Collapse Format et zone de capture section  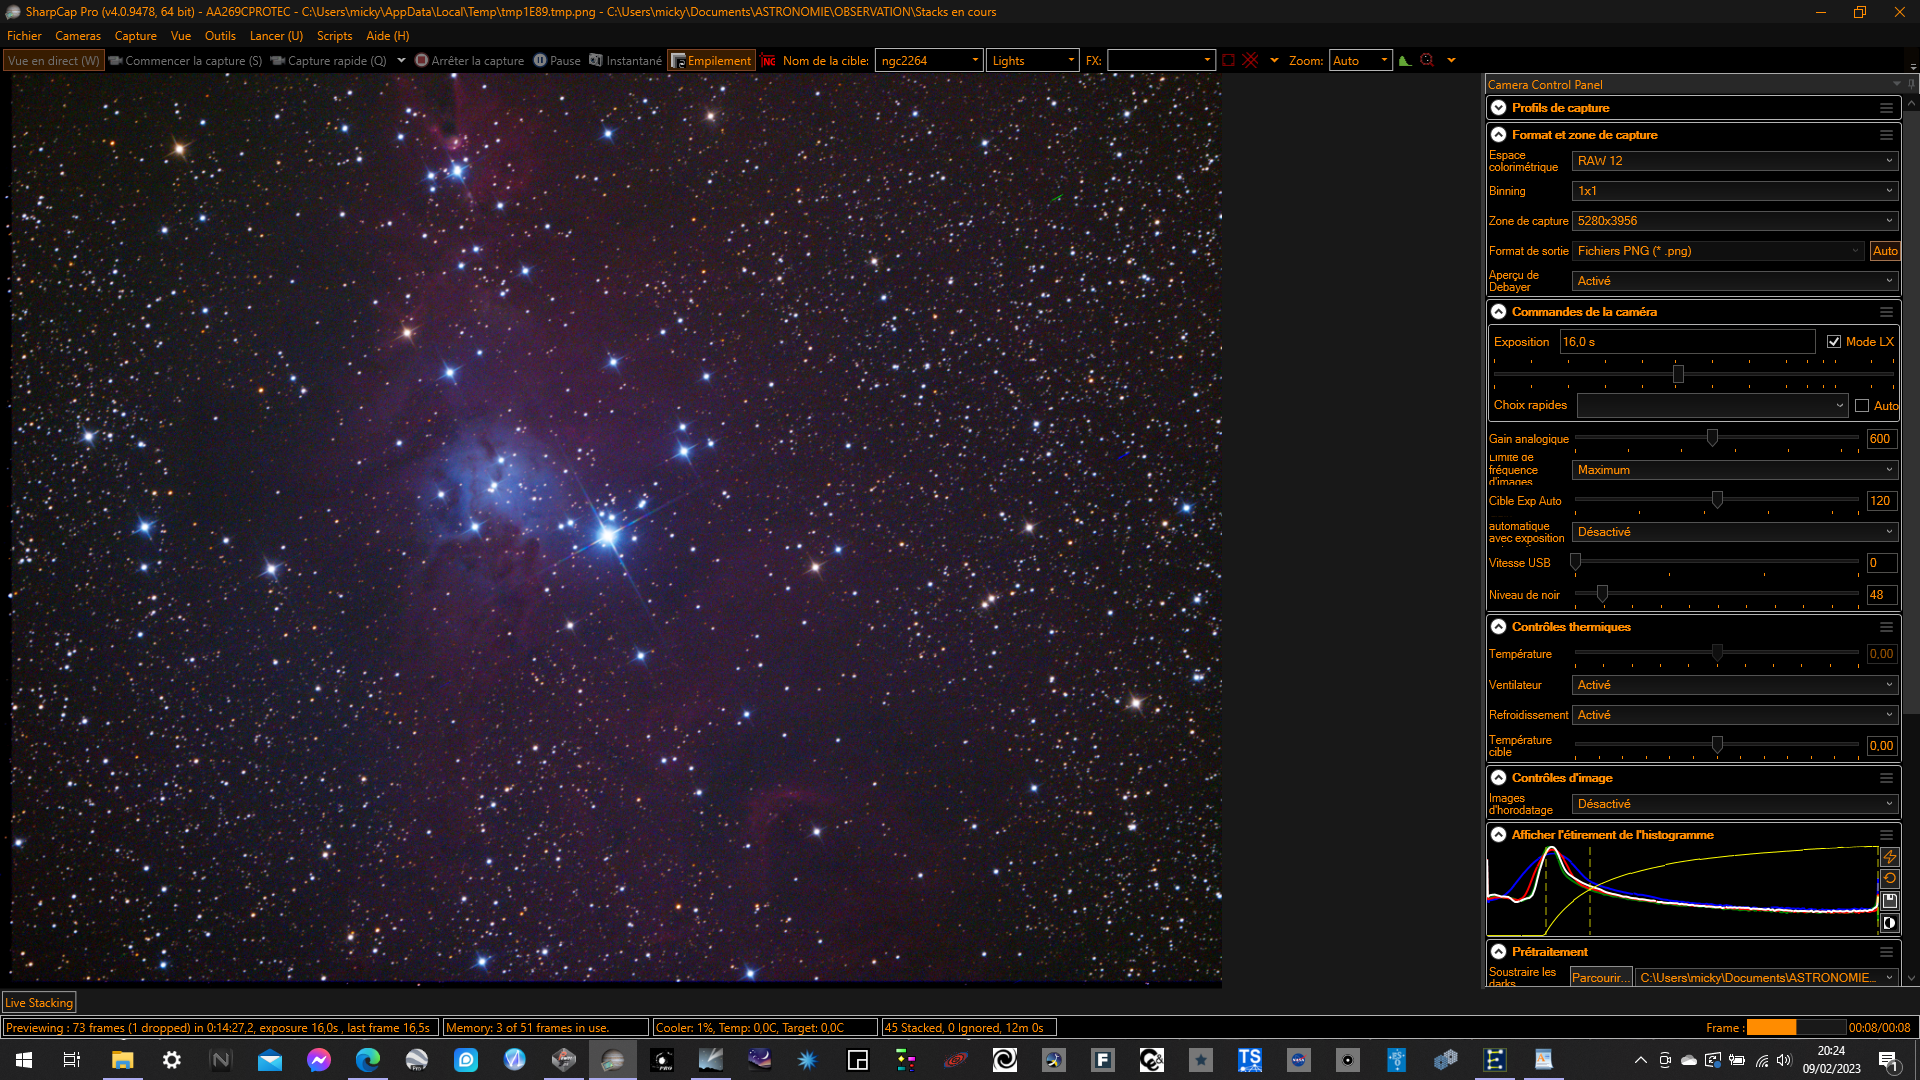[1498, 135]
